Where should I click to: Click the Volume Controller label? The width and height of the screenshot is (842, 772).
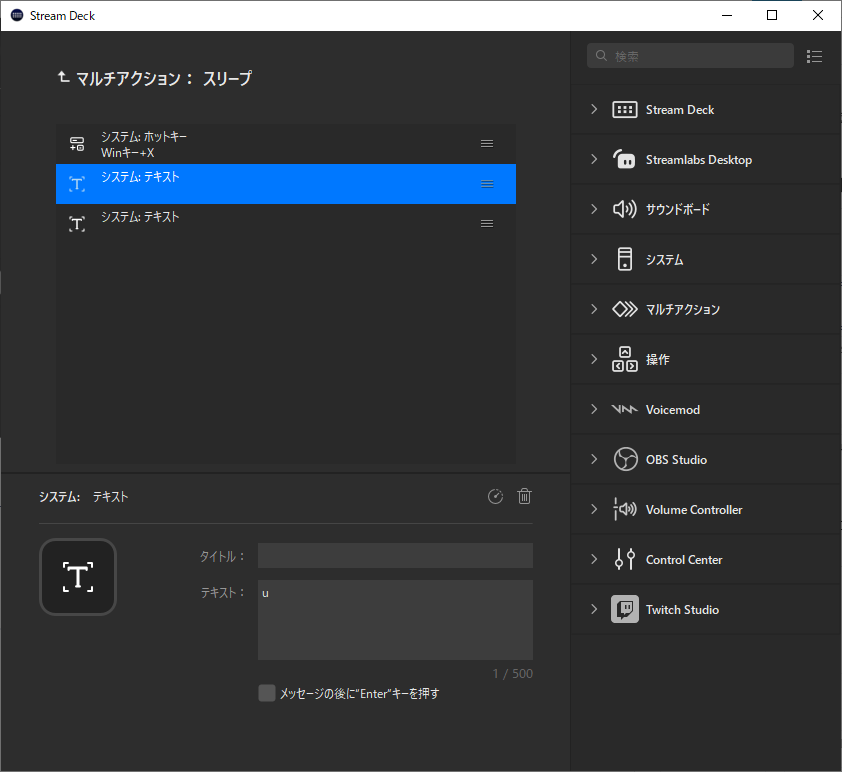(694, 509)
